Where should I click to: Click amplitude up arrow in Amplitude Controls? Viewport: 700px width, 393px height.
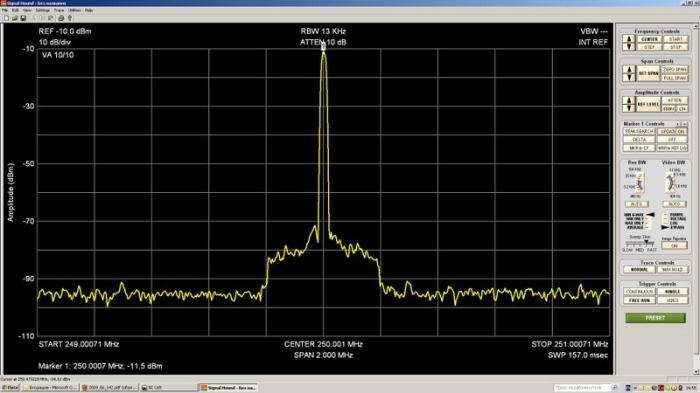(x=629, y=100)
